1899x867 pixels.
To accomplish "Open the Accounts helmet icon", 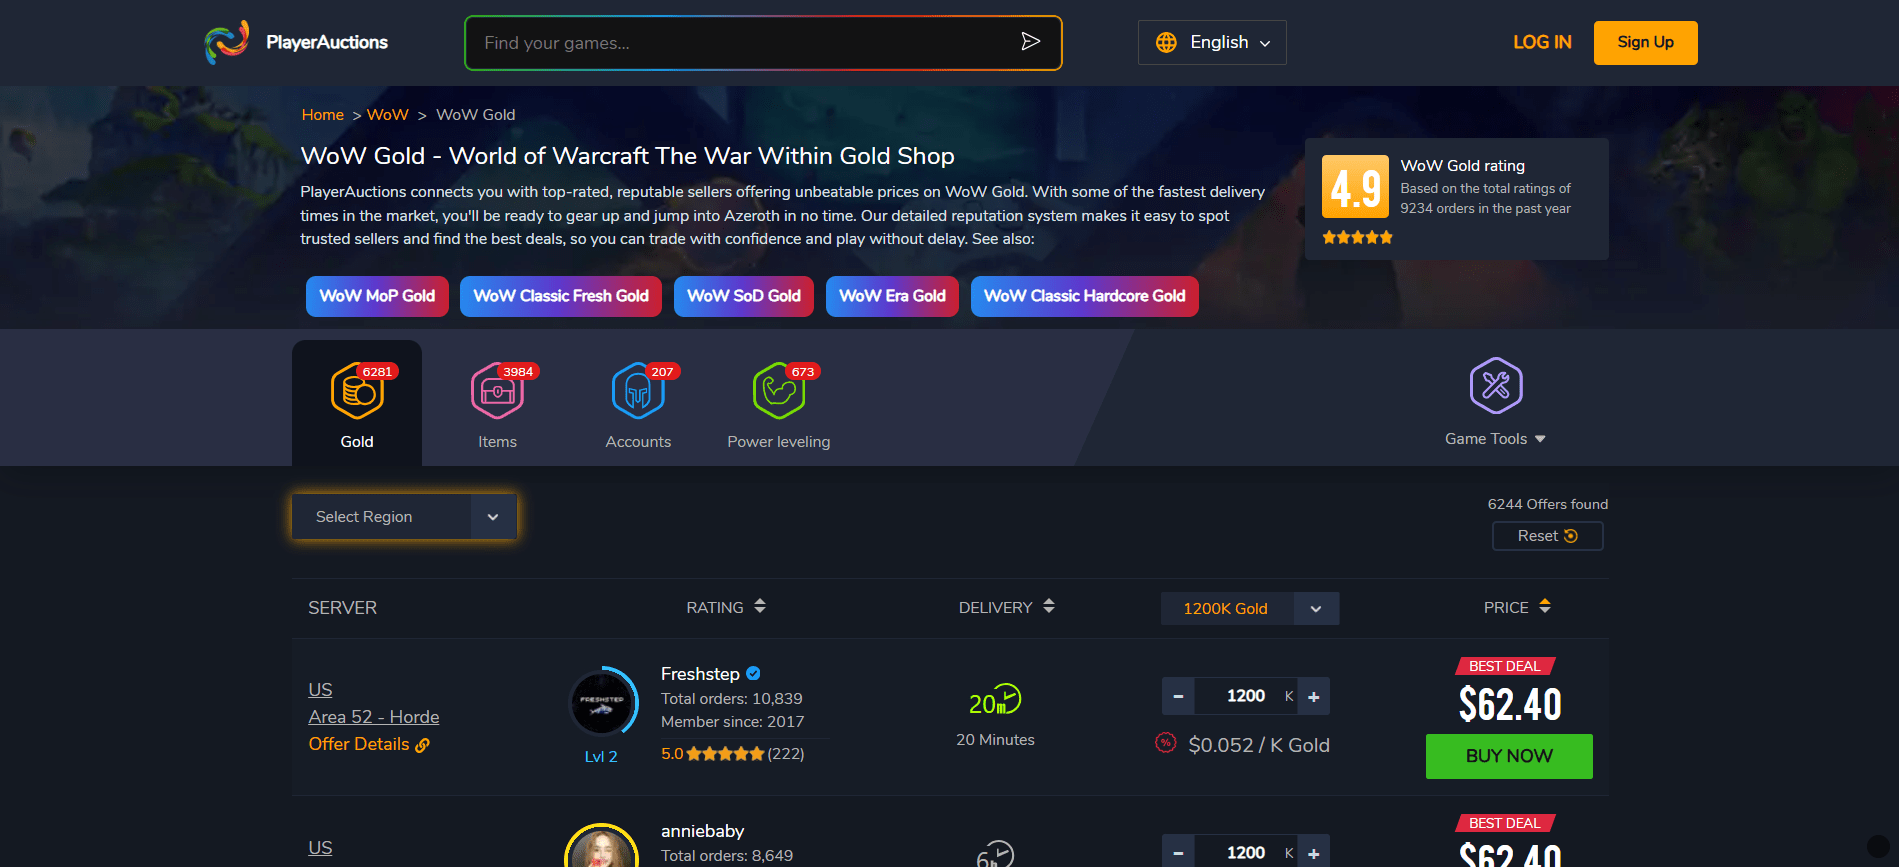I will click(638, 391).
